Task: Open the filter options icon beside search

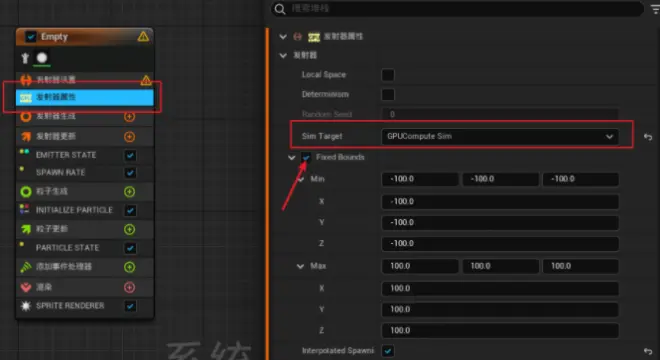Action: tap(655, 9)
